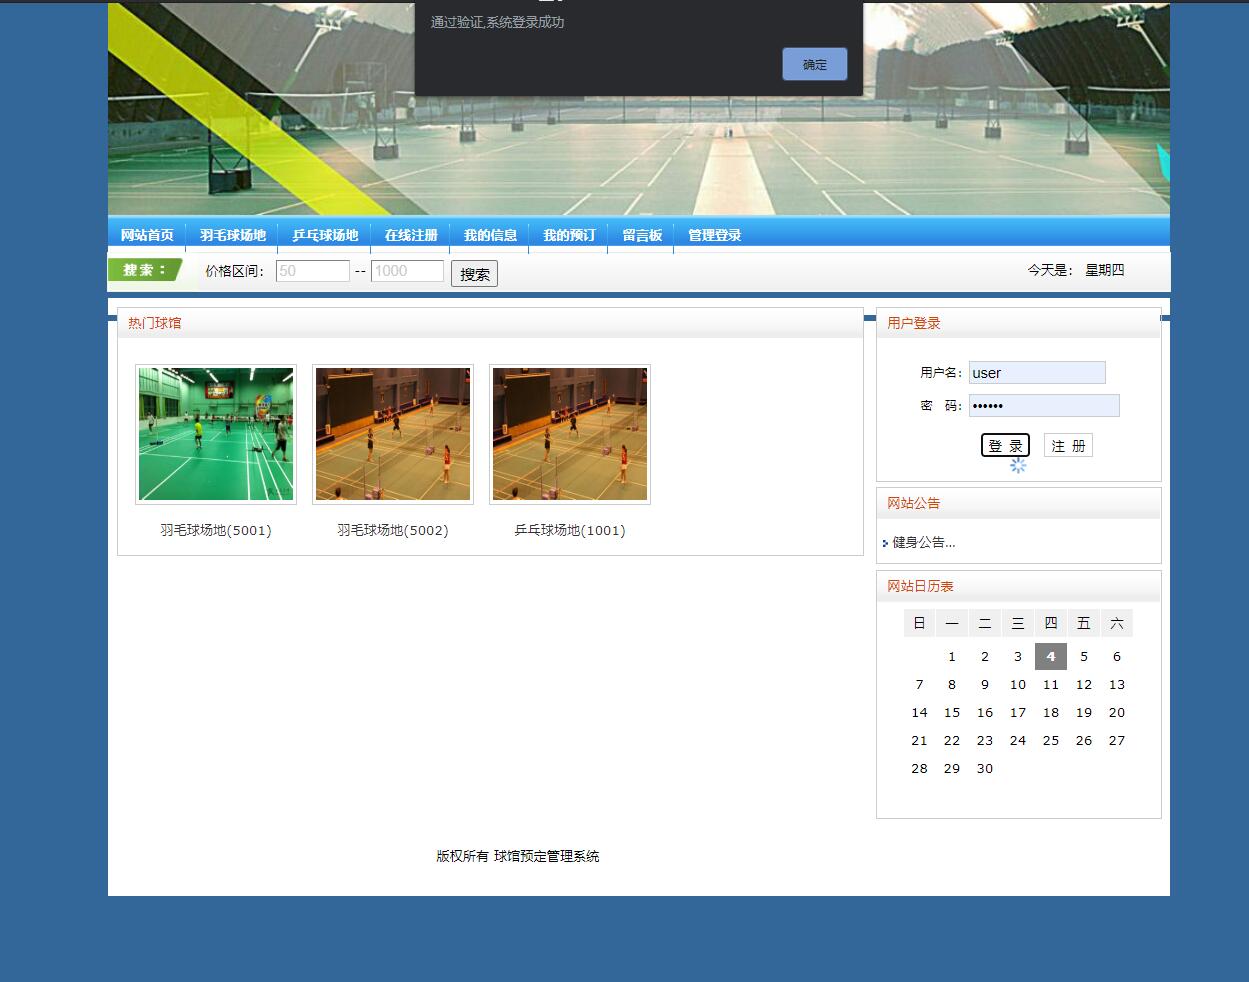
Task: Go to 在线注册 in navigation
Action: tap(411, 235)
